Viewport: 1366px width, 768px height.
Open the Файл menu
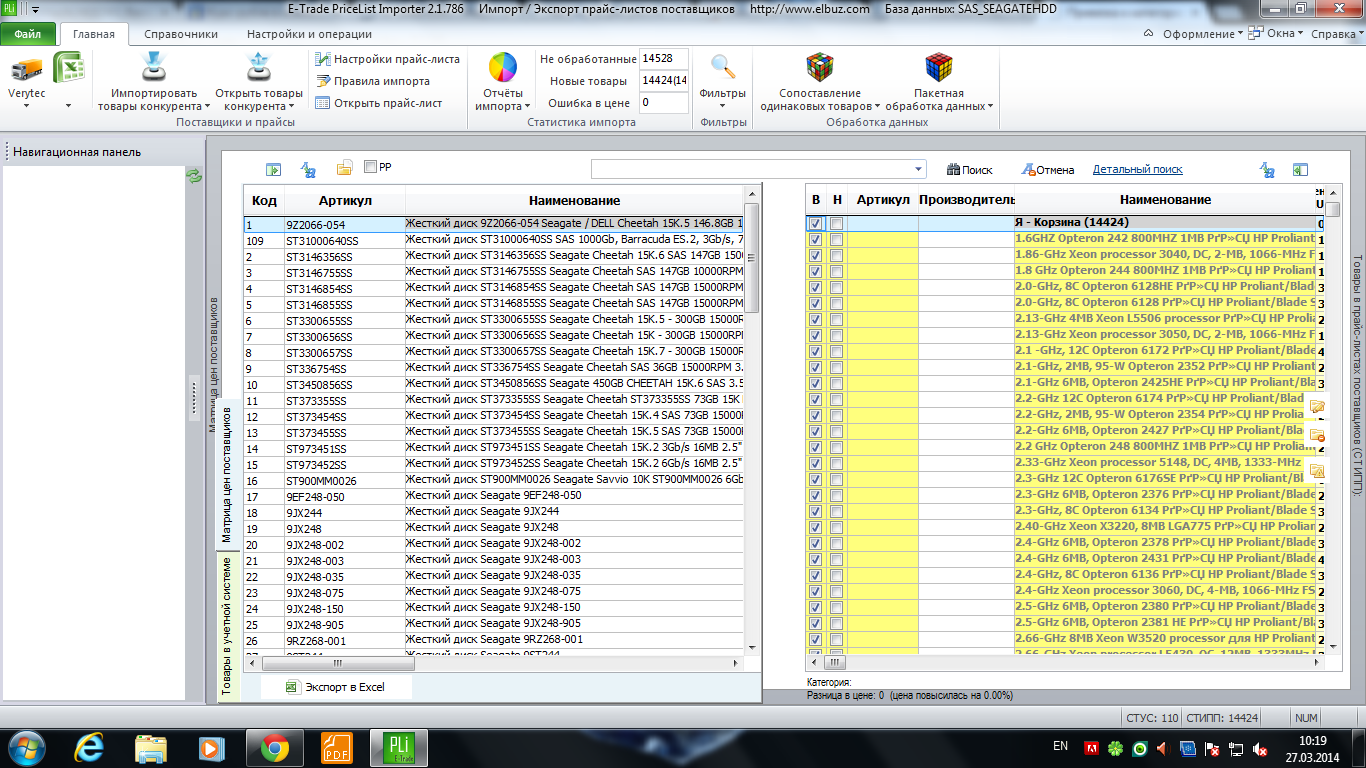click(x=28, y=34)
